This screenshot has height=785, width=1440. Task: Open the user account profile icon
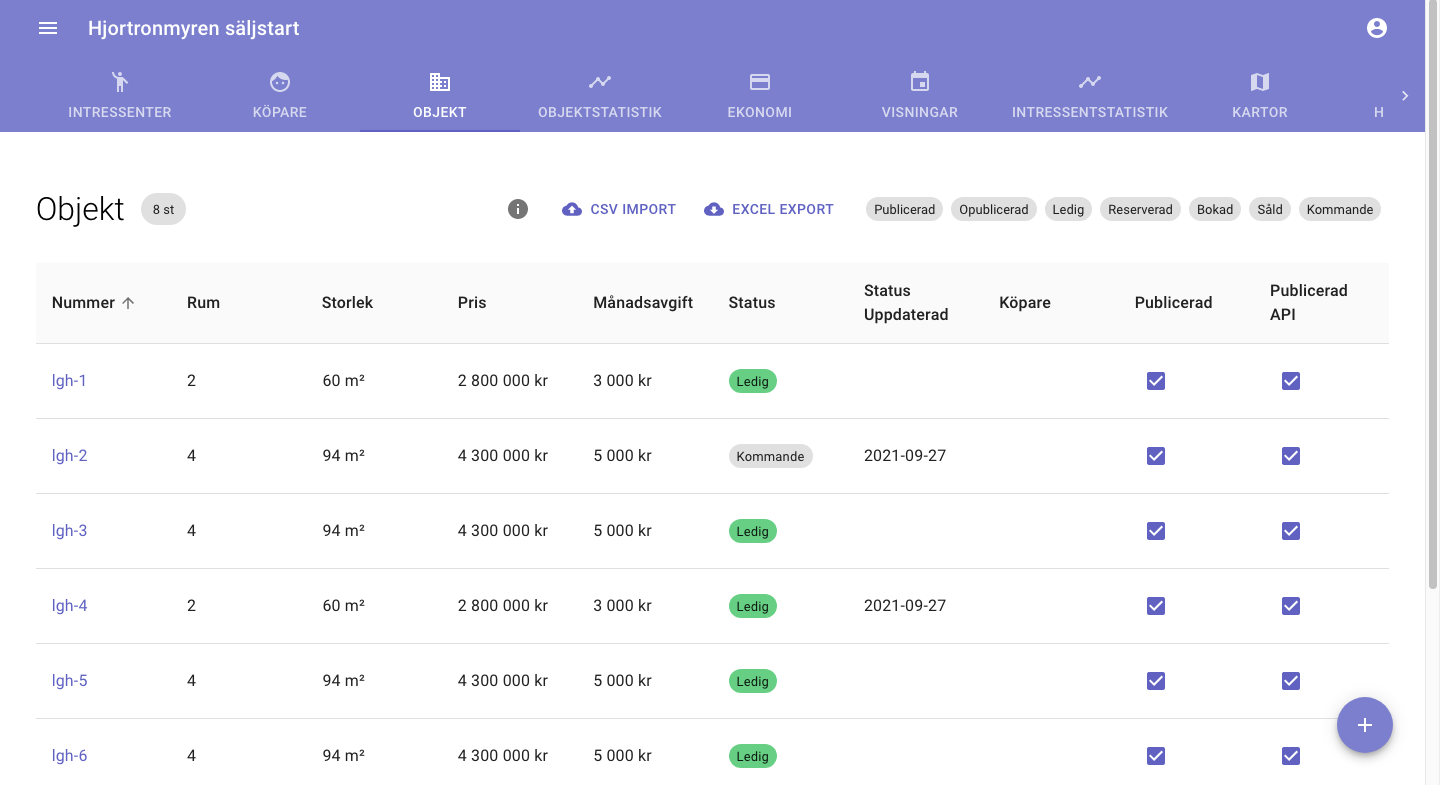[1377, 28]
